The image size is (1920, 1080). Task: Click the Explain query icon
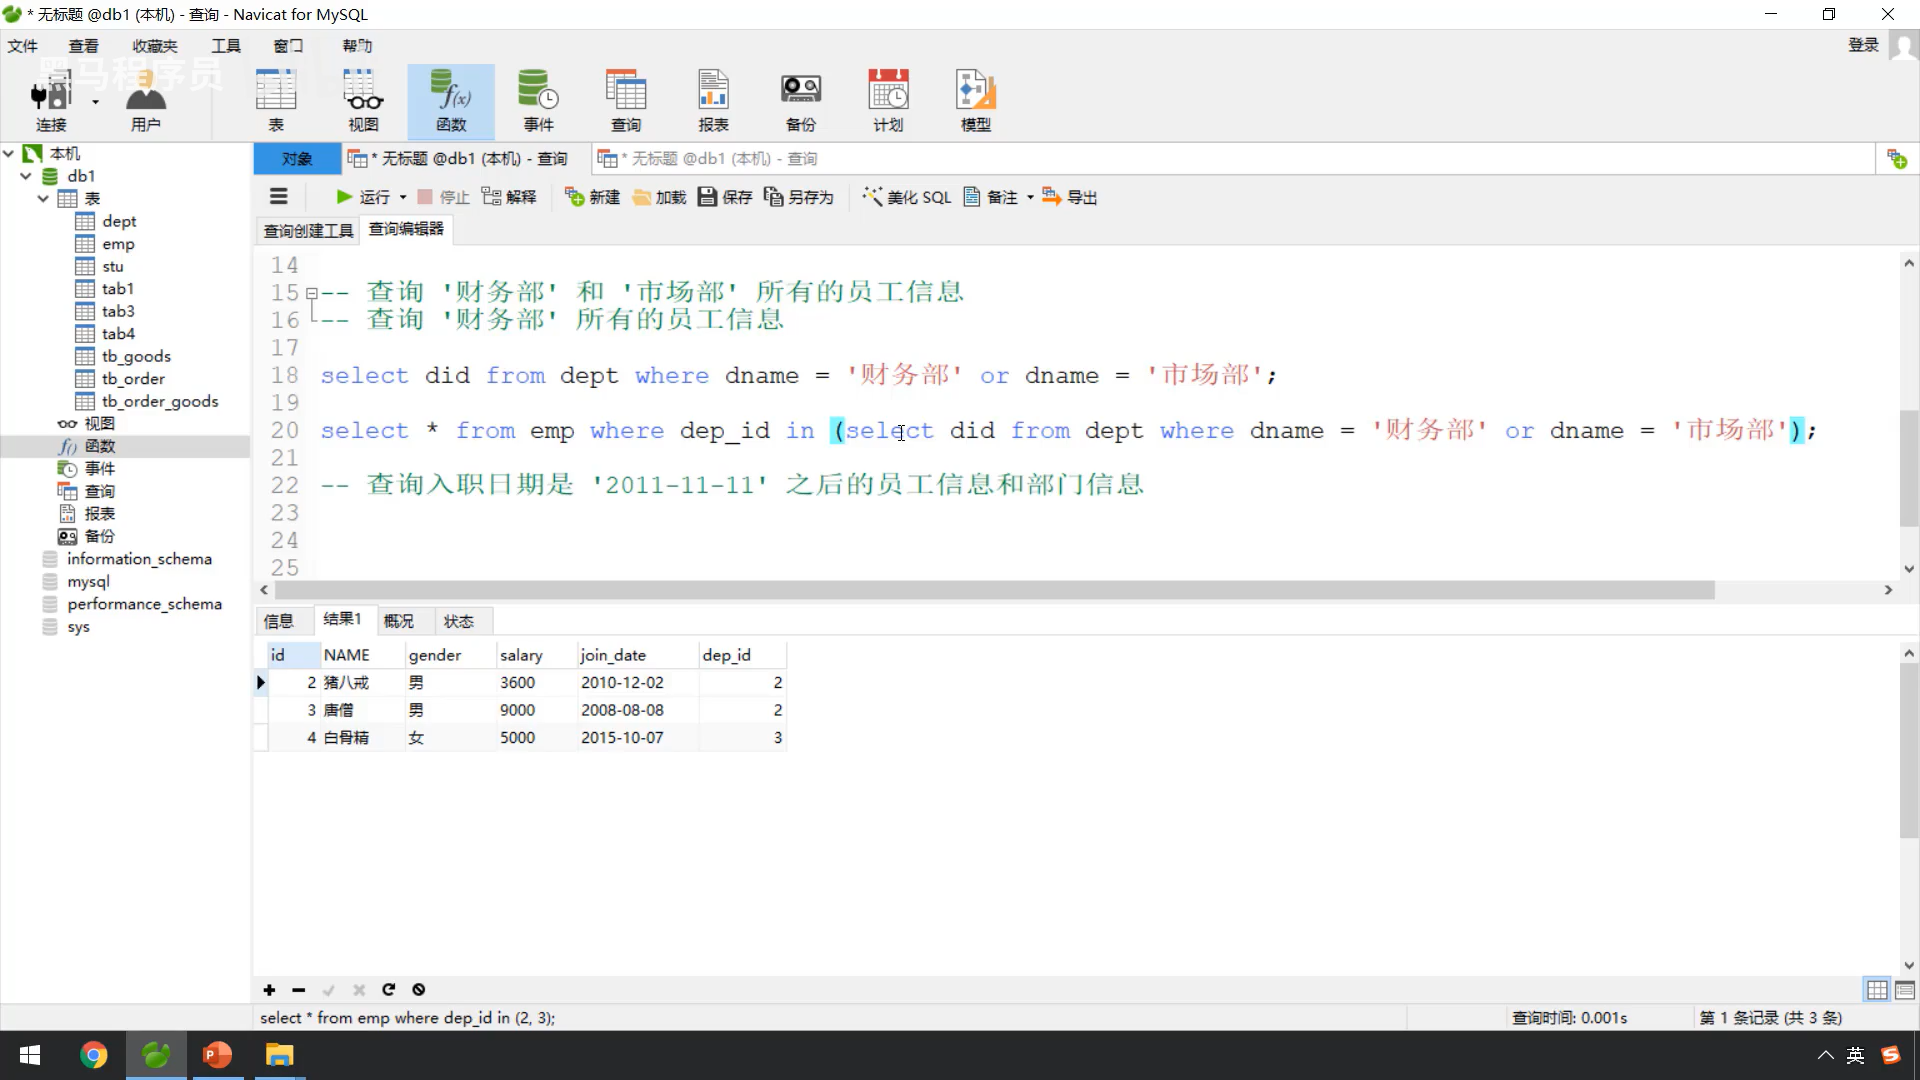(x=492, y=197)
